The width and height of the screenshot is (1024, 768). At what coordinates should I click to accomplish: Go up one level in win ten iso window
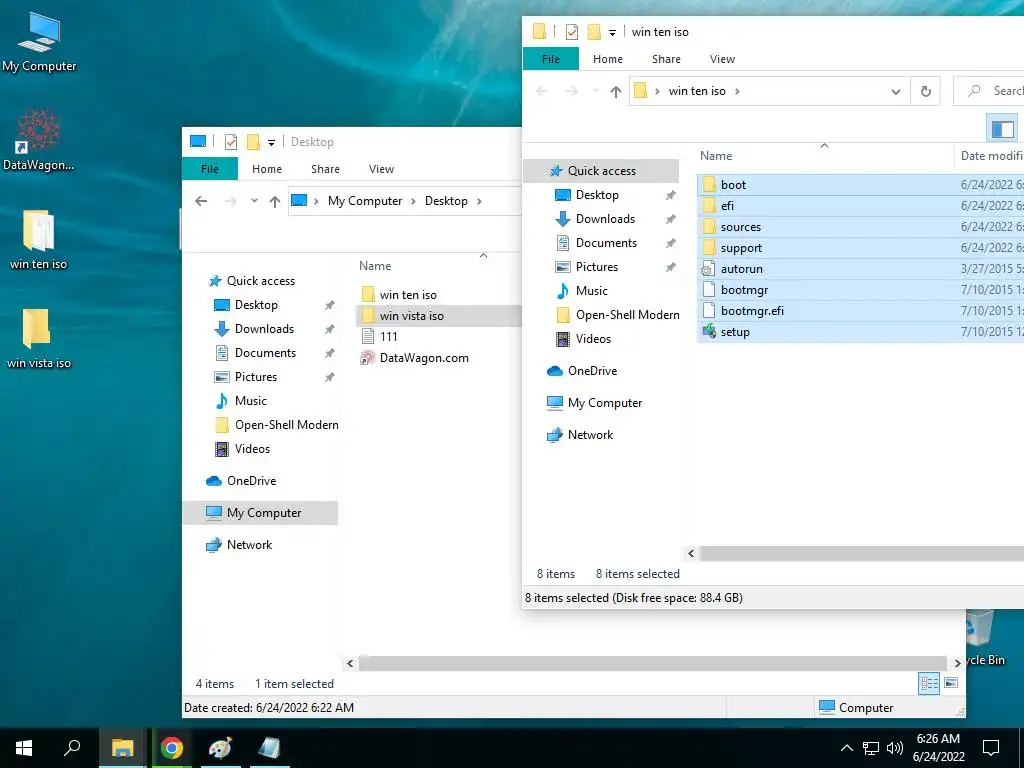616,91
